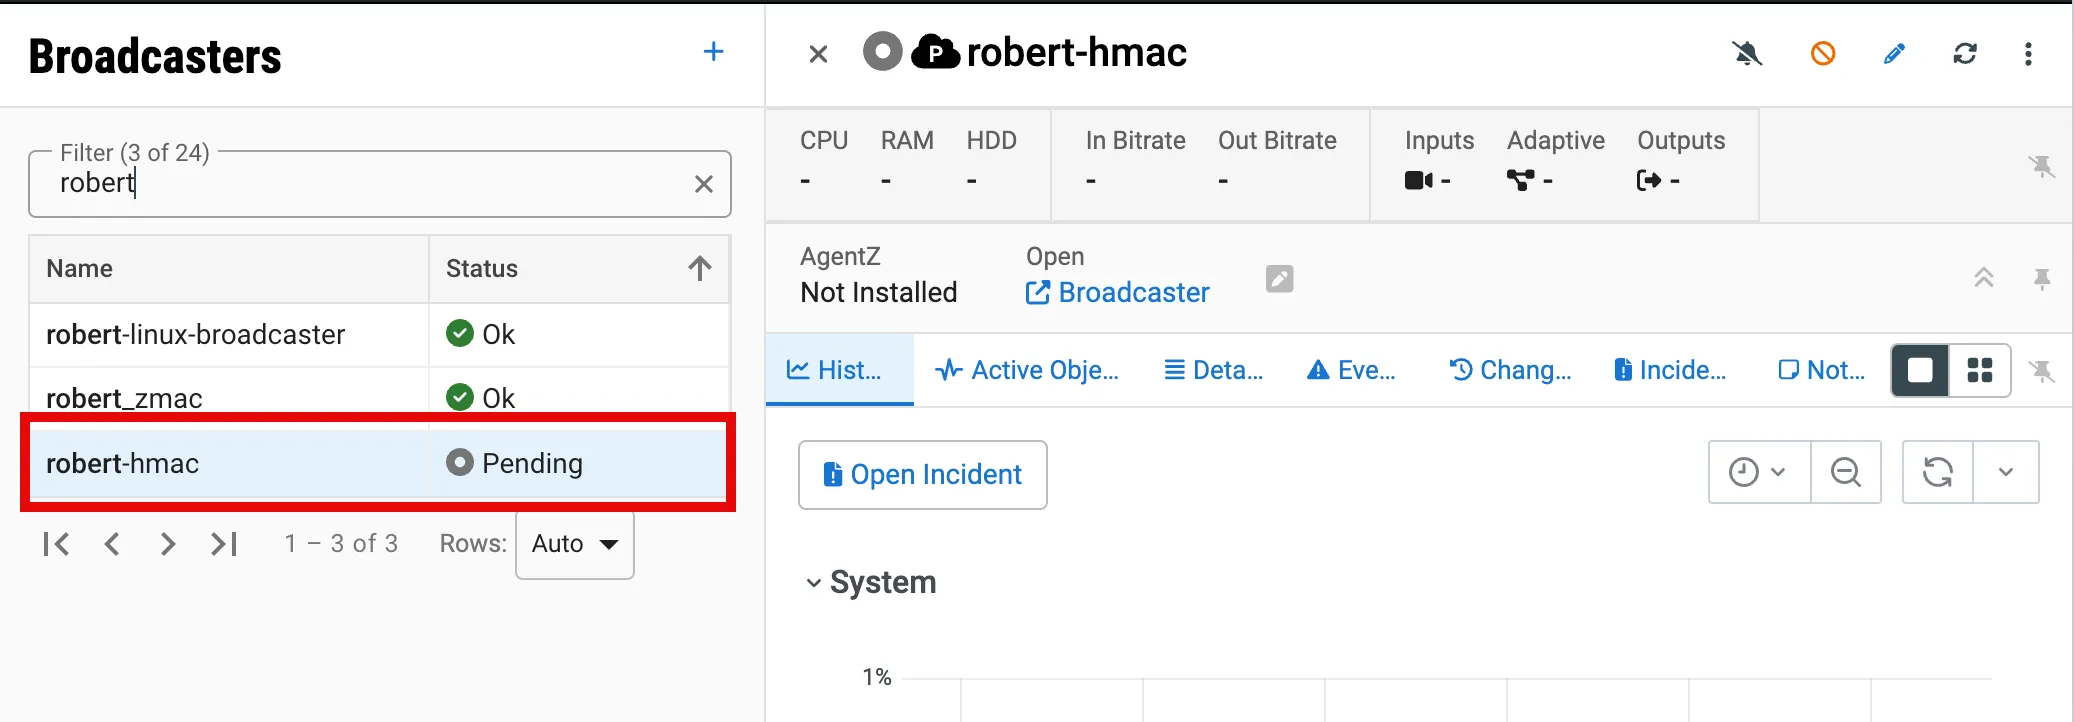The image size is (2074, 722).
Task: Open the Changes tab
Action: point(1510,370)
